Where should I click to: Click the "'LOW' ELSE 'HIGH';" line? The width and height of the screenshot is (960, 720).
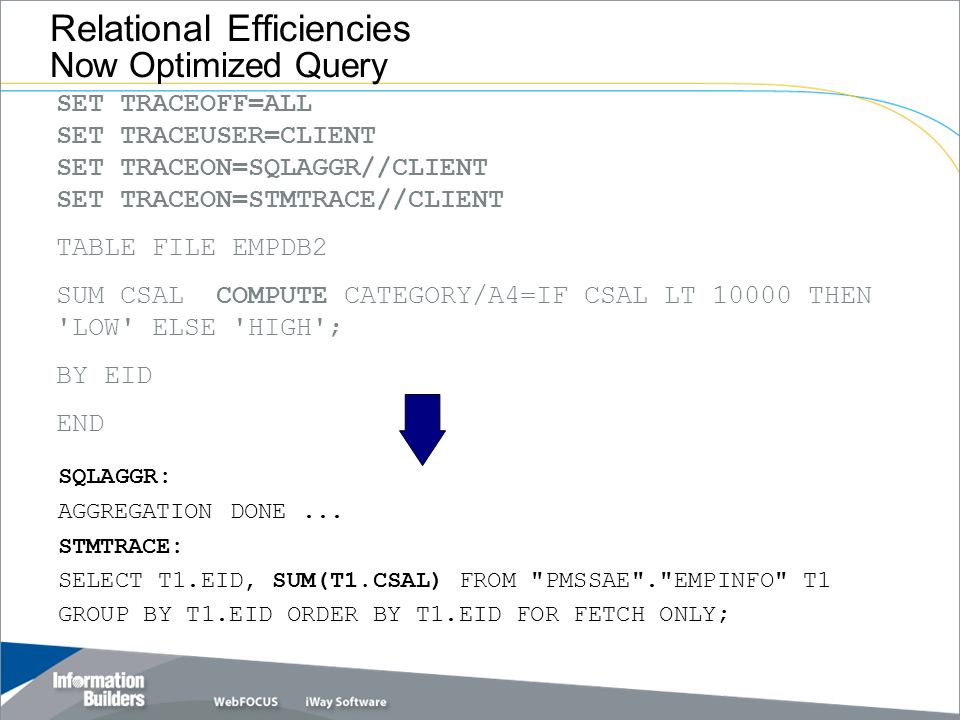pos(198,328)
